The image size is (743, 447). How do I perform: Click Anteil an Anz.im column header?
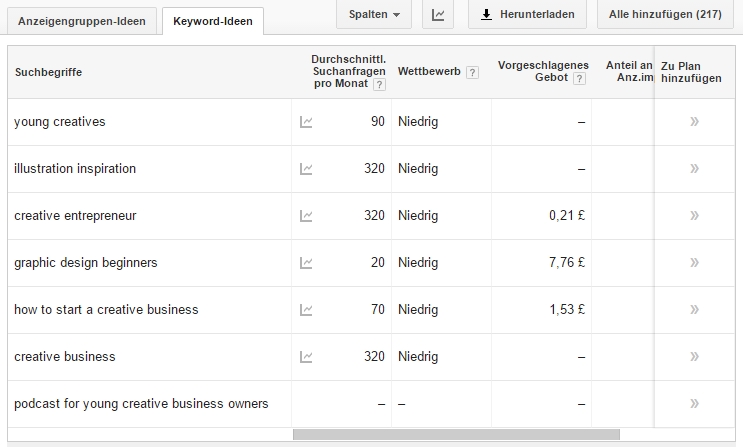coord(629,71)
